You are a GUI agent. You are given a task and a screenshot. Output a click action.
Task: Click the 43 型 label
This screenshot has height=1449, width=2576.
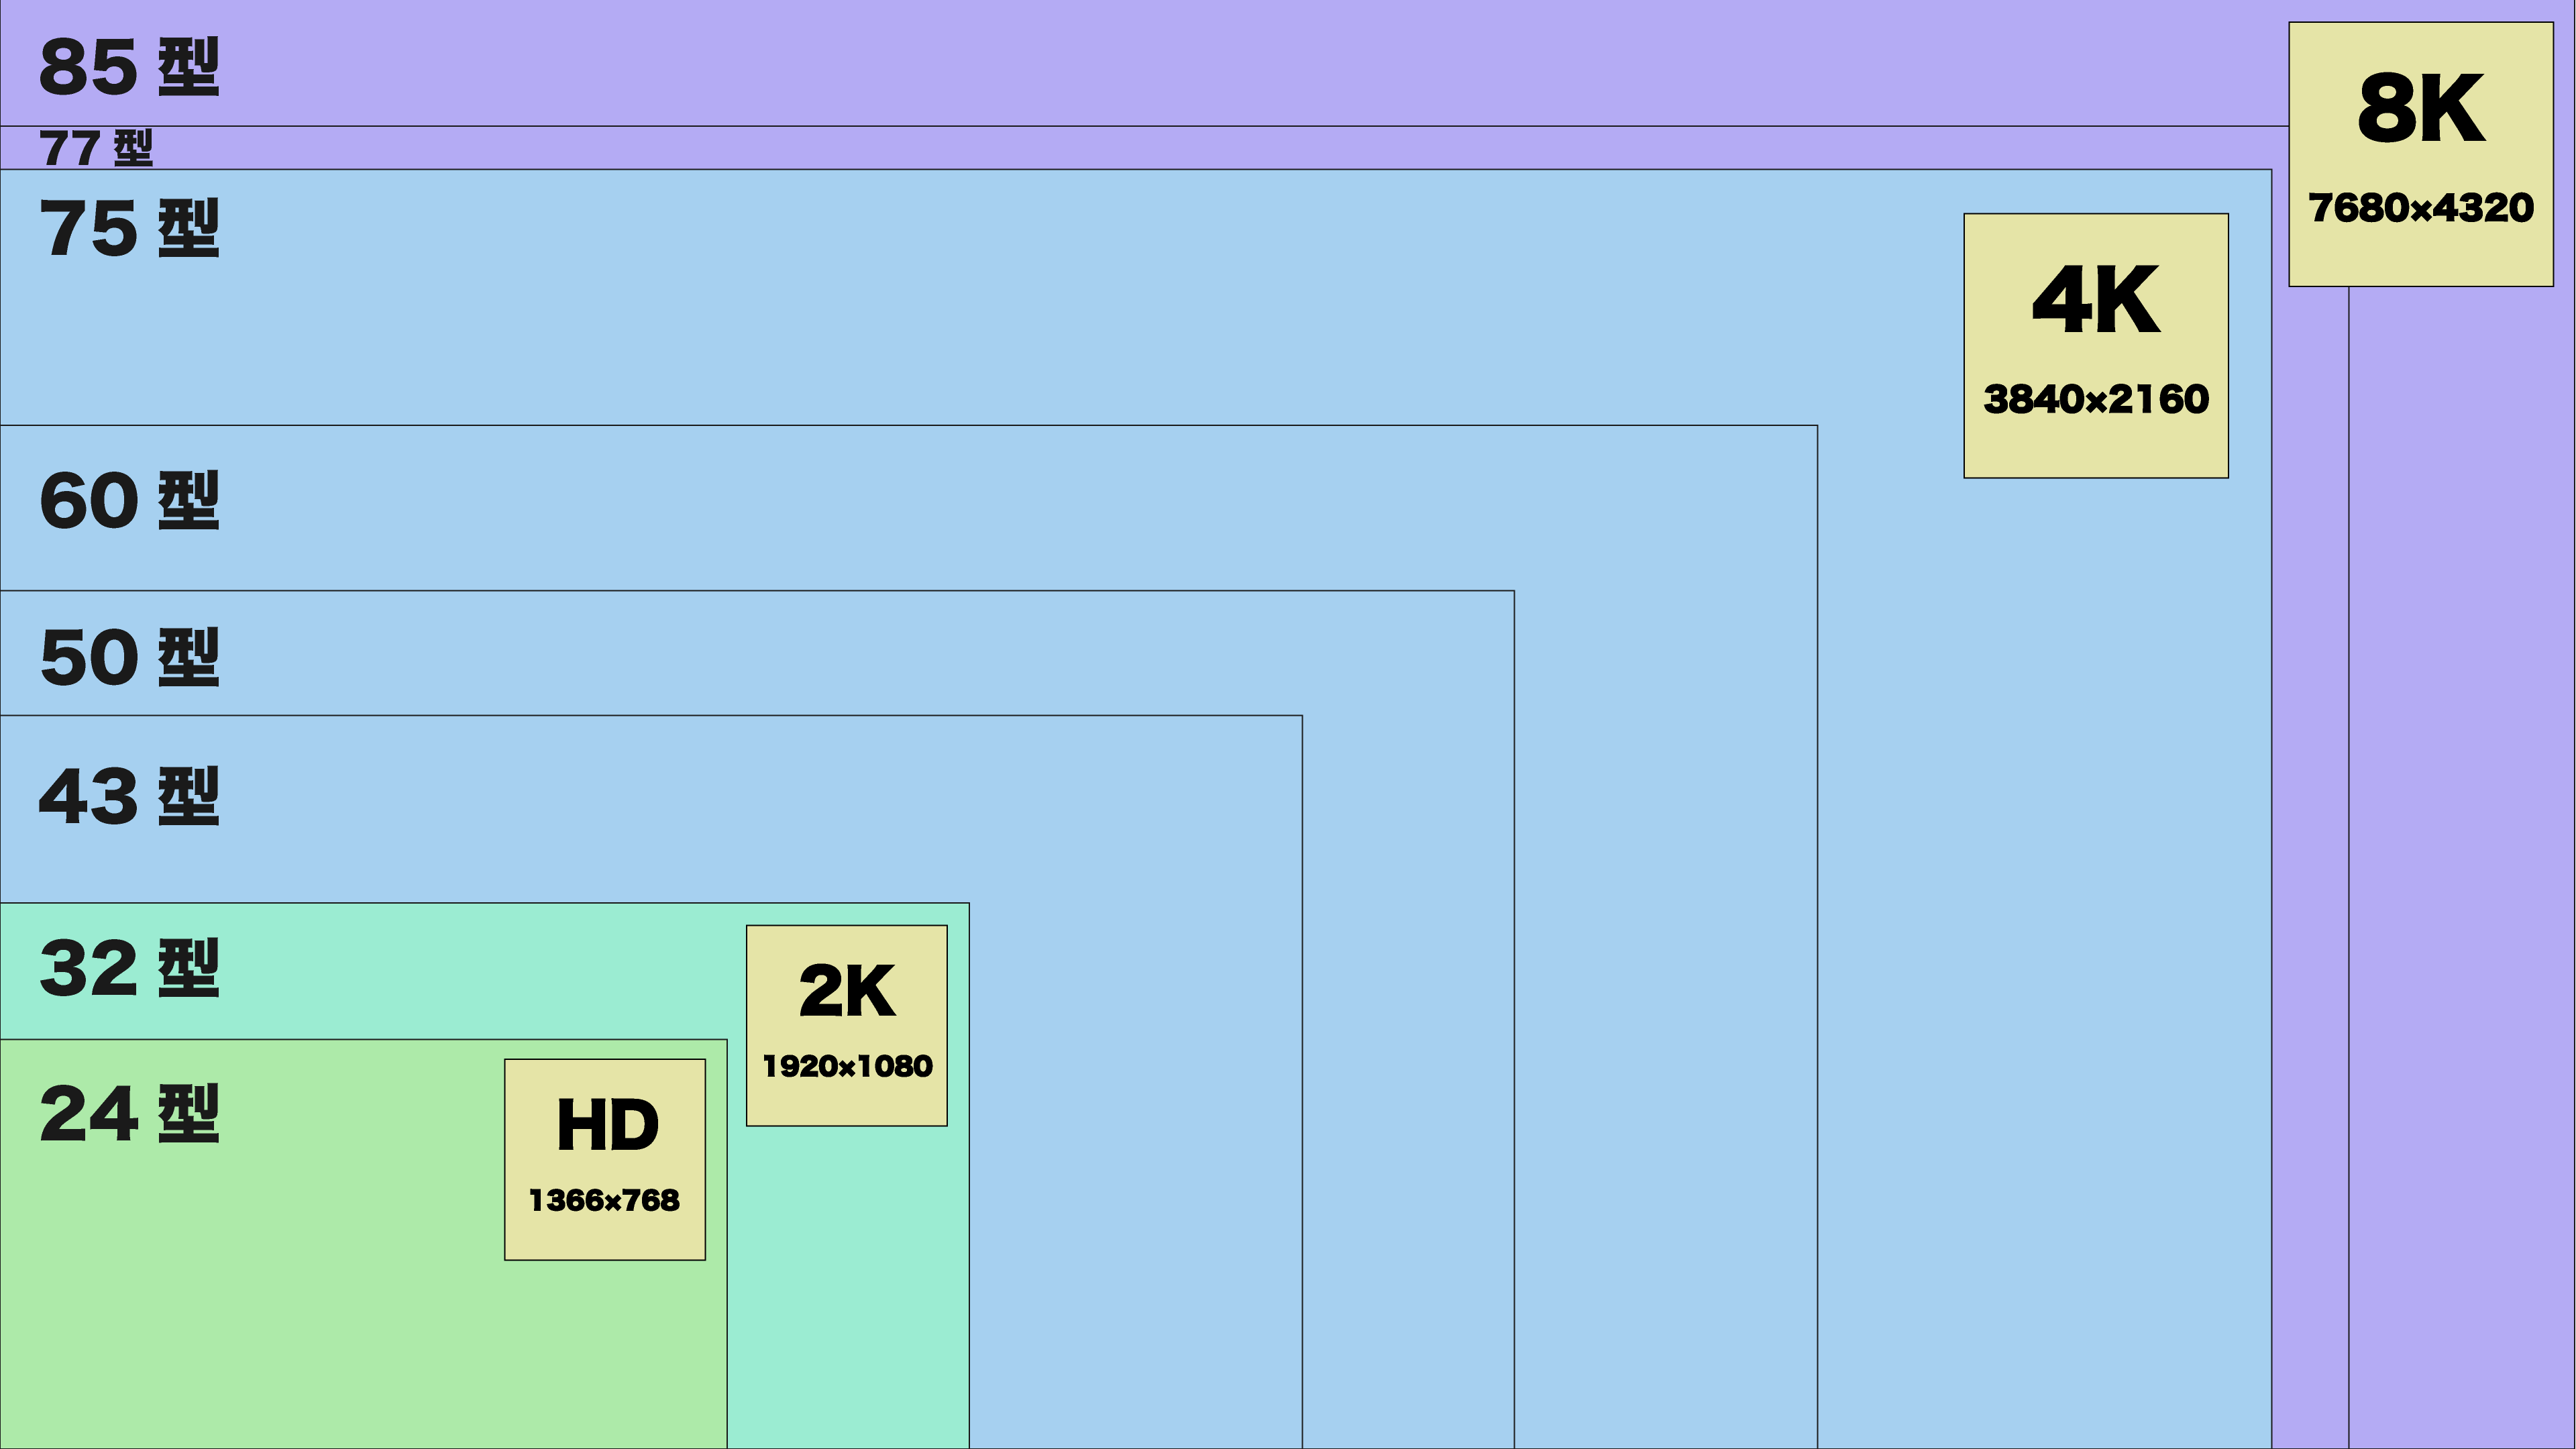coord(129,796)
